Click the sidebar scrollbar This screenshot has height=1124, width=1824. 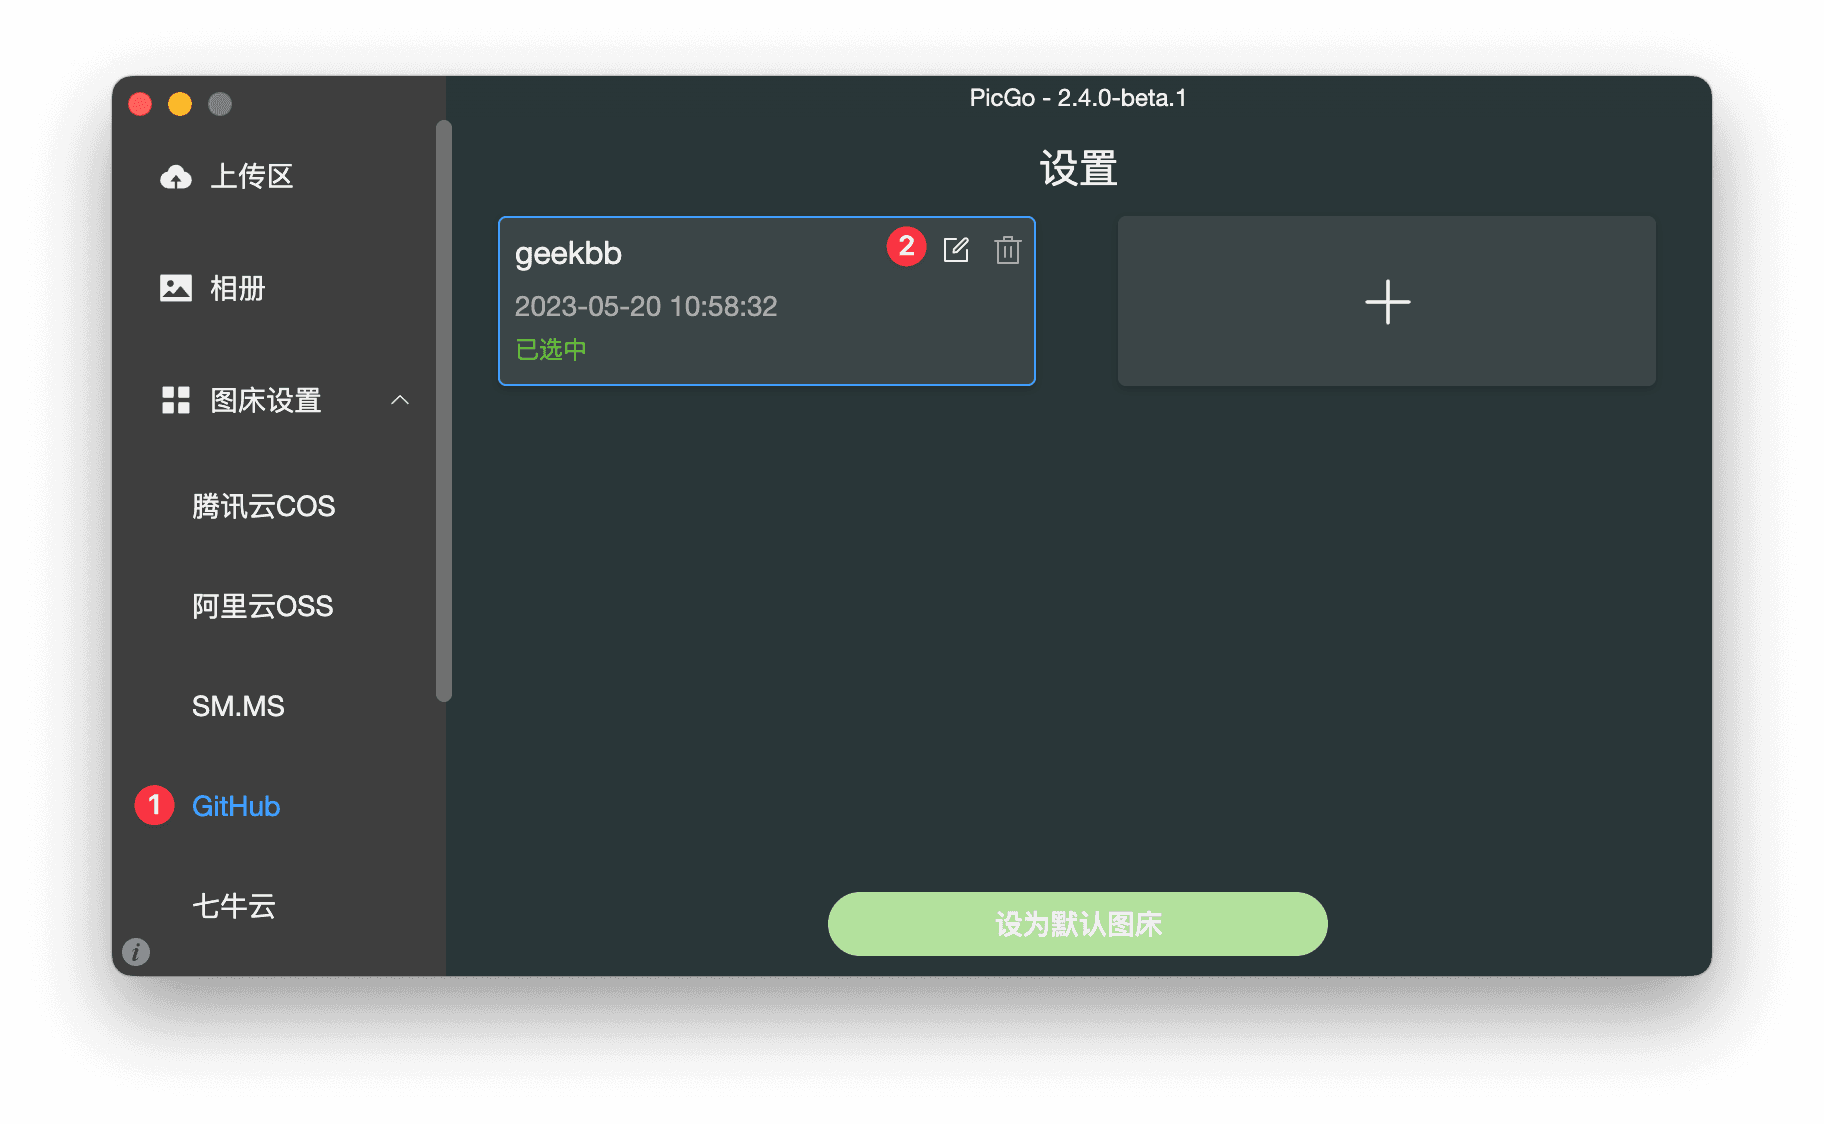pyautogui.click(x=440, y=410)
